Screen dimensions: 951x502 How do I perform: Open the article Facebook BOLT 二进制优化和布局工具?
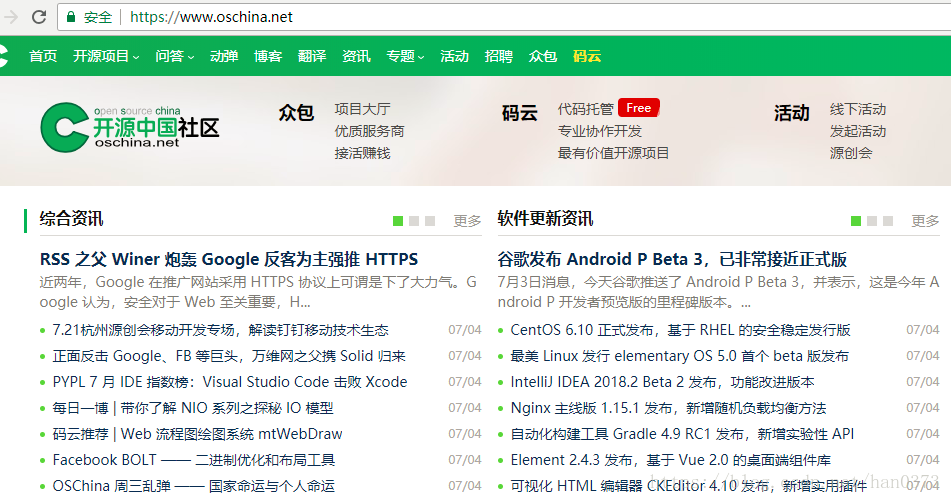pyautogui.click(x=193, y=460)
